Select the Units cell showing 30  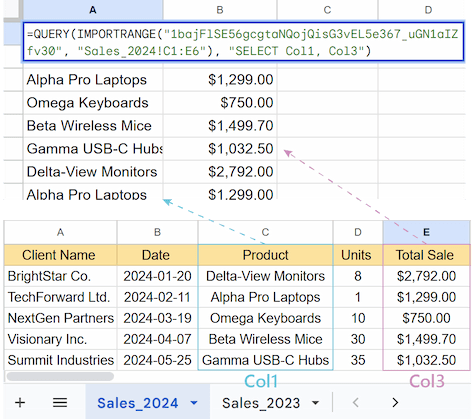point(358,339)
